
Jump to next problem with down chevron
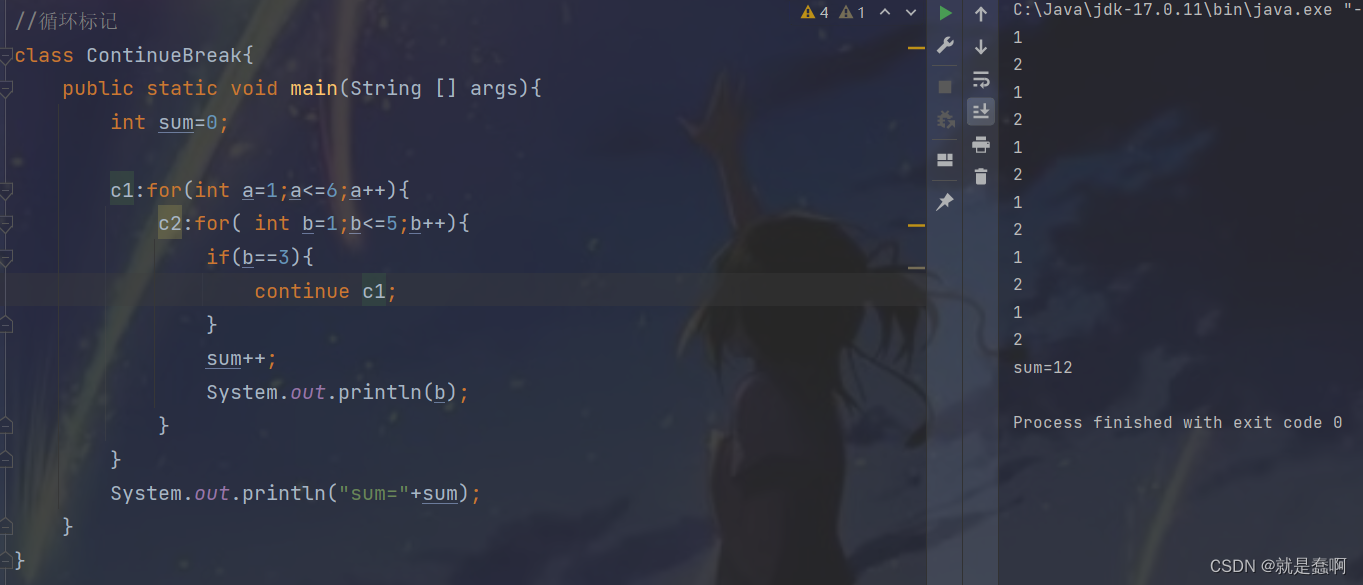(910, 13)
